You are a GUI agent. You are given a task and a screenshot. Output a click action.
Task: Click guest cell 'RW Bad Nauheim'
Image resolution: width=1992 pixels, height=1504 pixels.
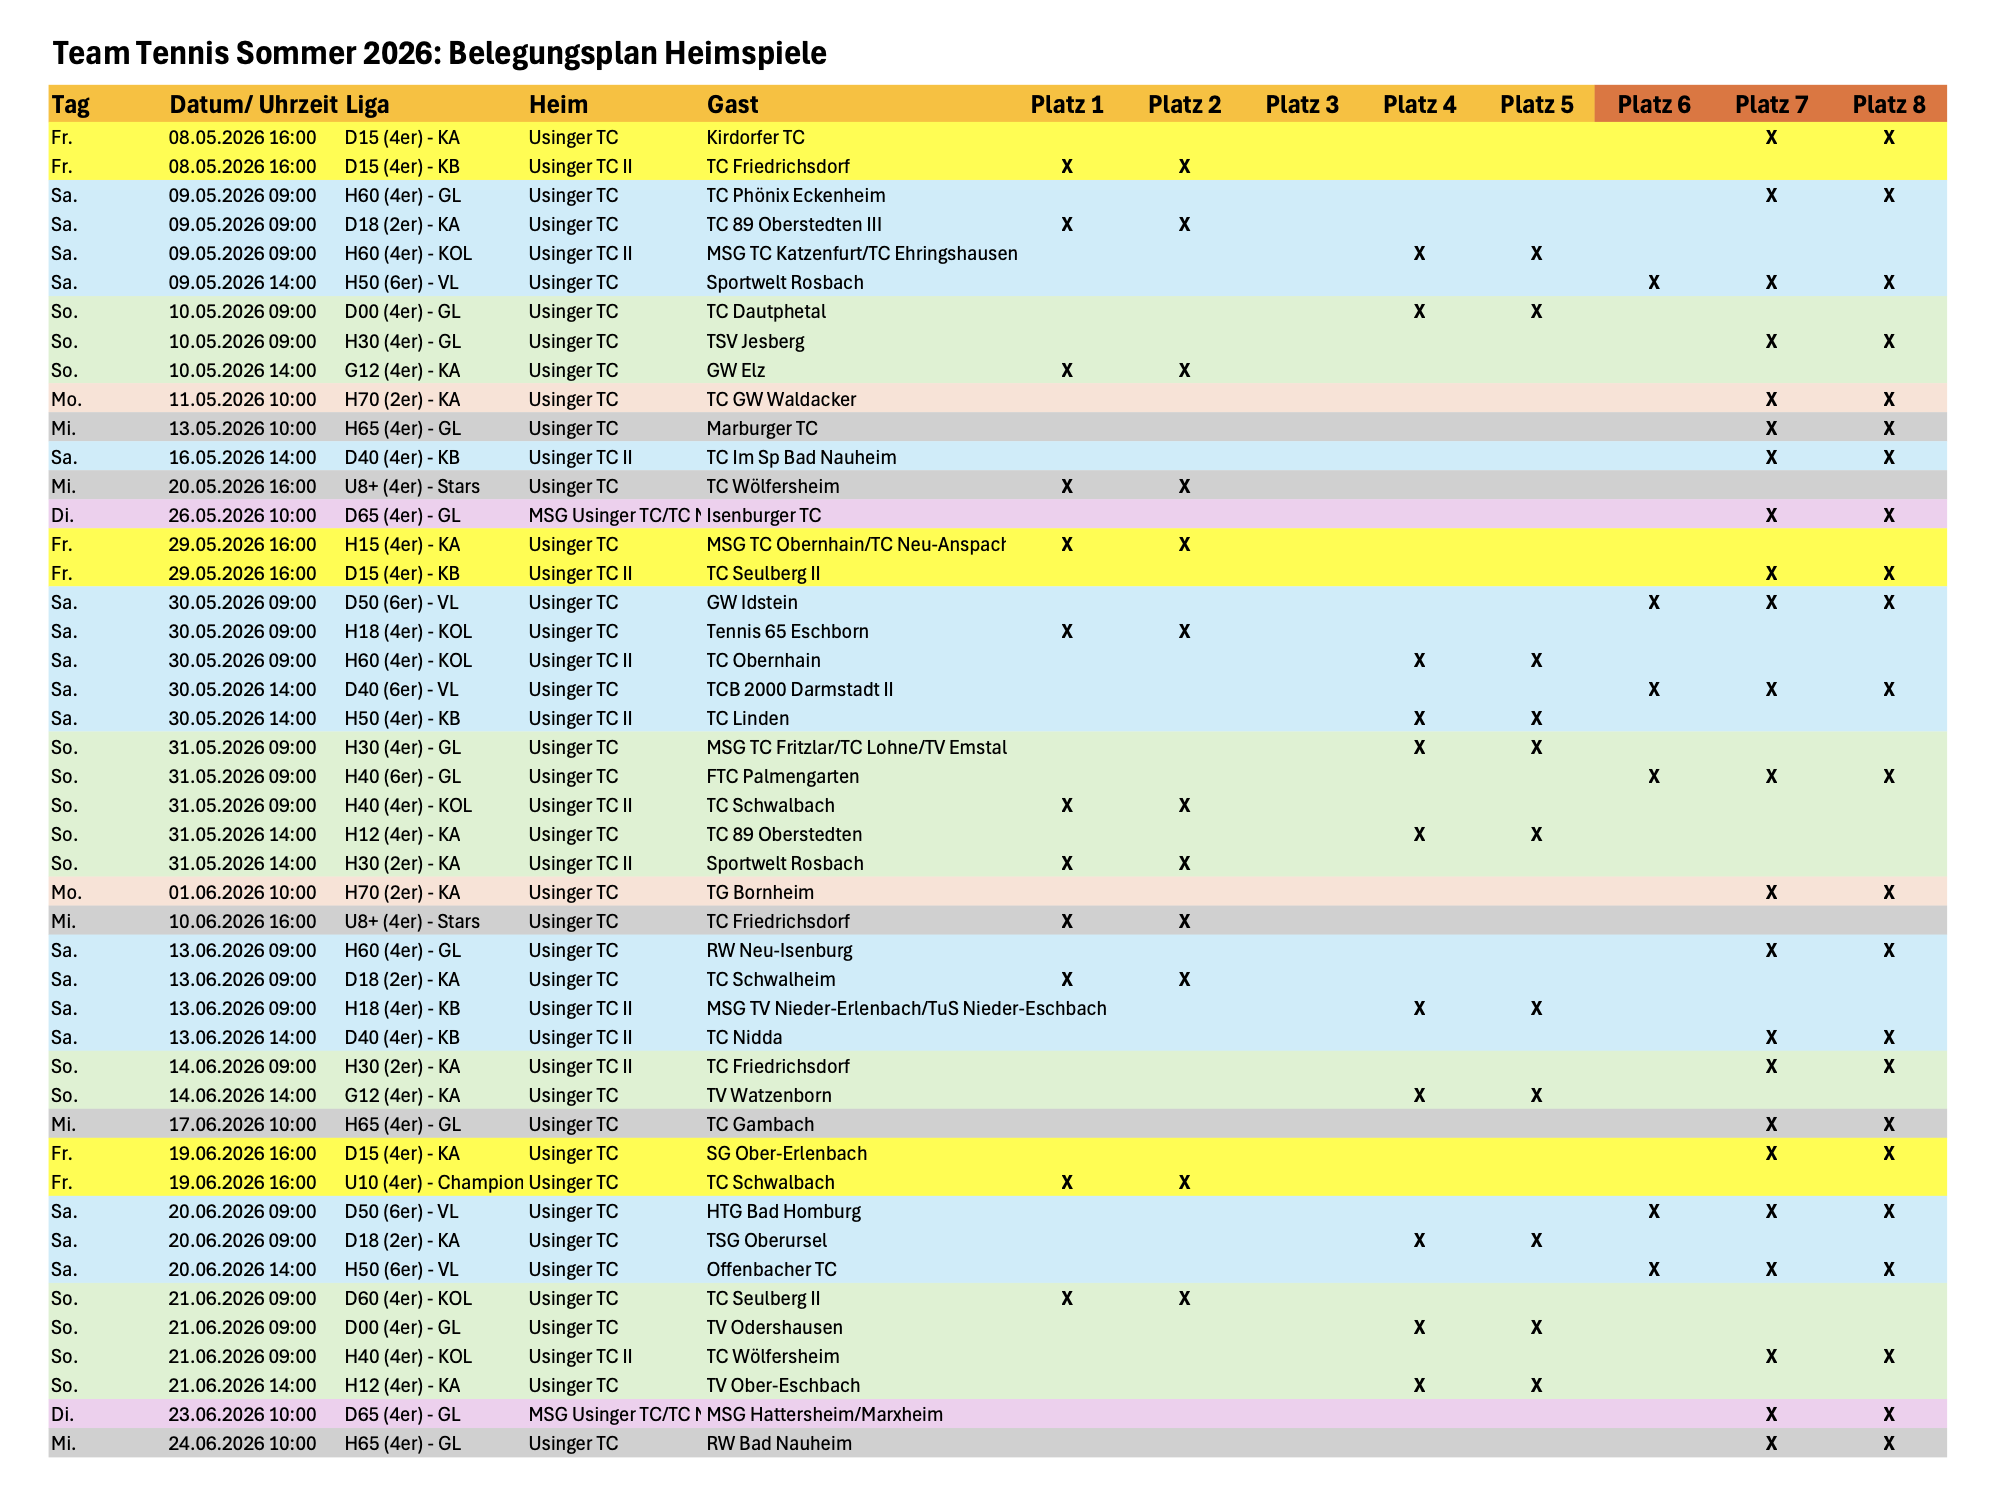coord(779,1443)
